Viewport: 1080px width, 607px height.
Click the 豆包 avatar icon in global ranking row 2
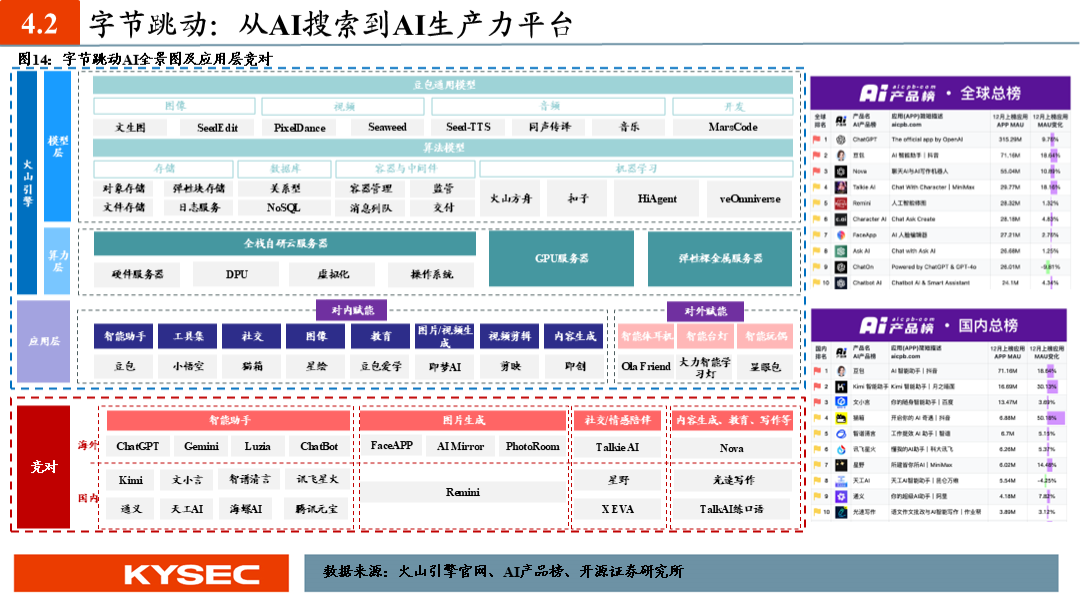841,155
